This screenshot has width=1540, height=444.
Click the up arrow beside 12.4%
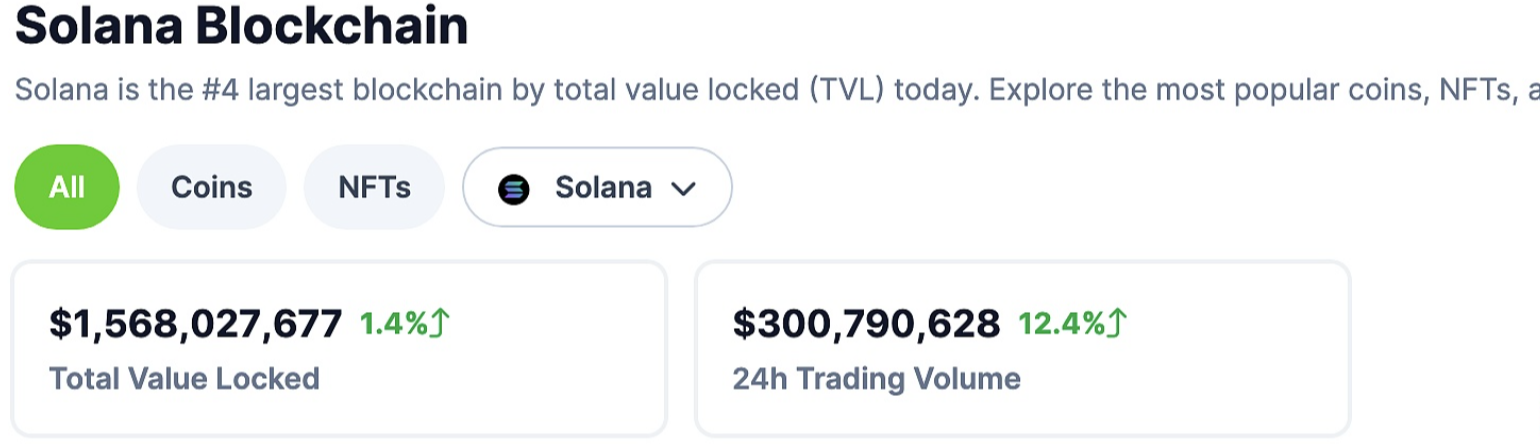click(1117, 323)
